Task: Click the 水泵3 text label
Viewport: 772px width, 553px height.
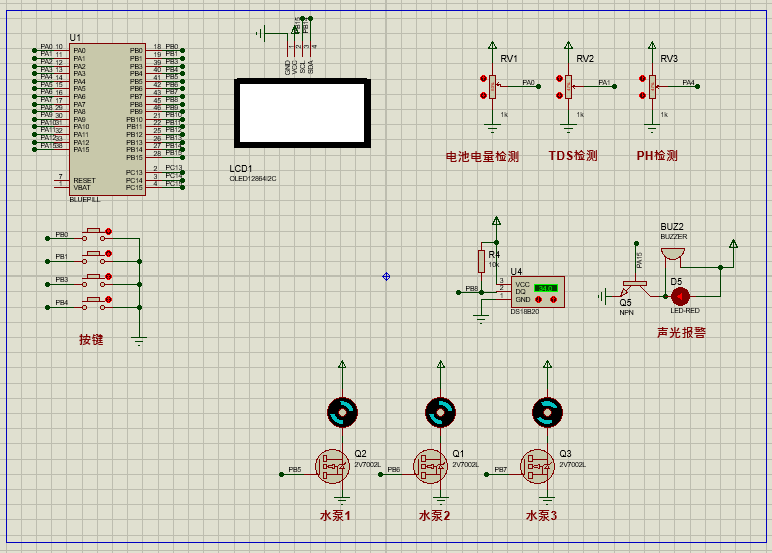Action: [x=541, y=516]
